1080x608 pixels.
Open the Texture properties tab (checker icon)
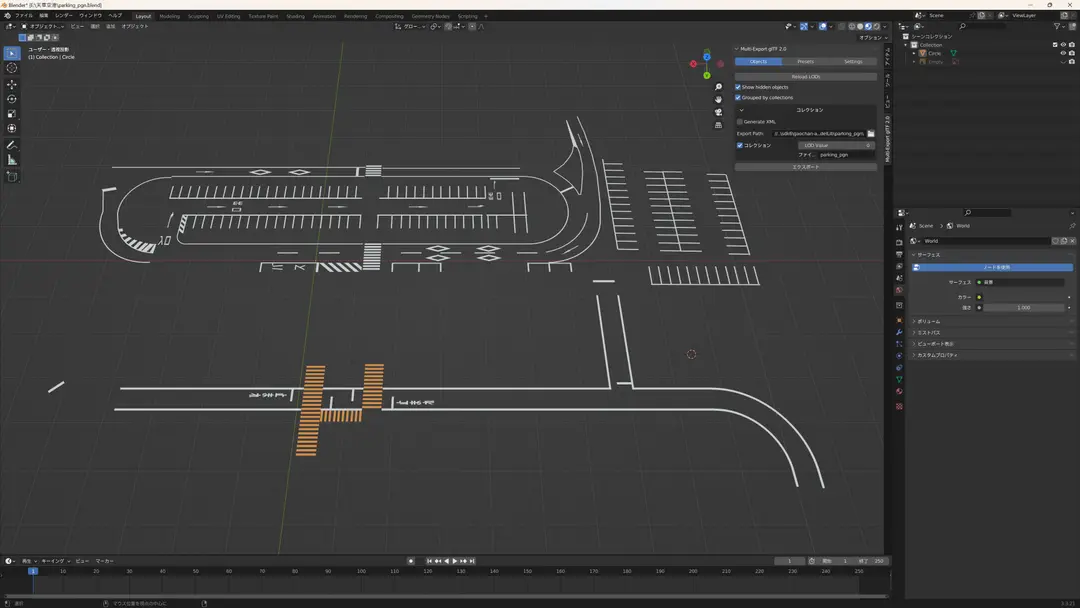point(899,406)
